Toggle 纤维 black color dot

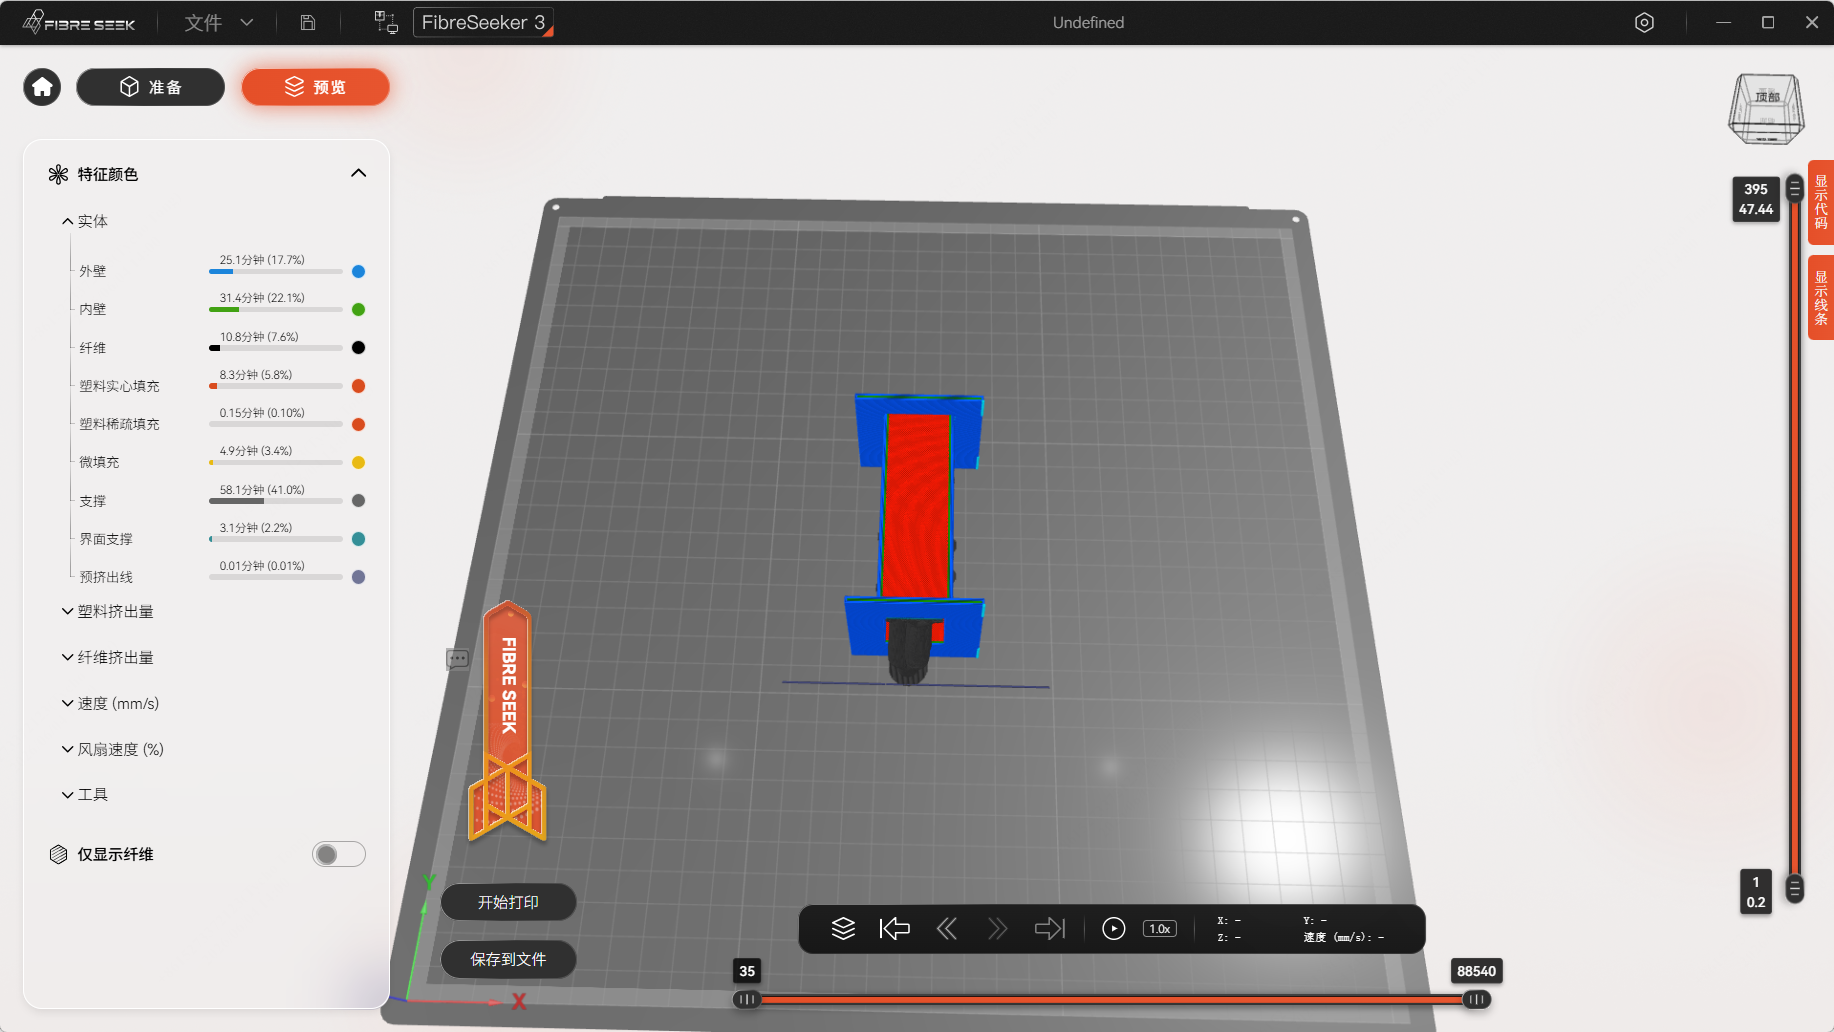coord(358,347)
